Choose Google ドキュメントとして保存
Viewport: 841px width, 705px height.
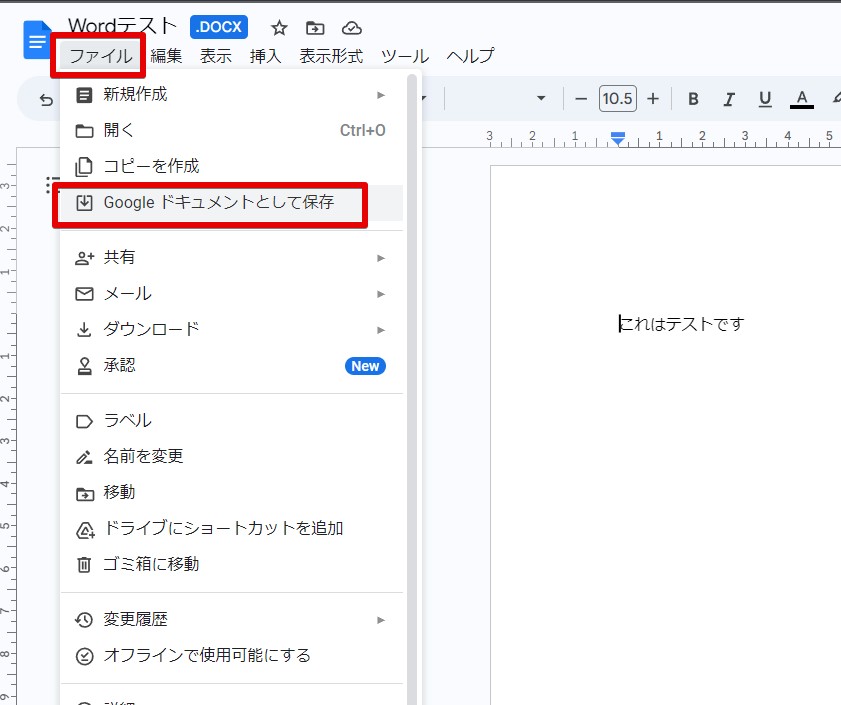click(231, 203)
